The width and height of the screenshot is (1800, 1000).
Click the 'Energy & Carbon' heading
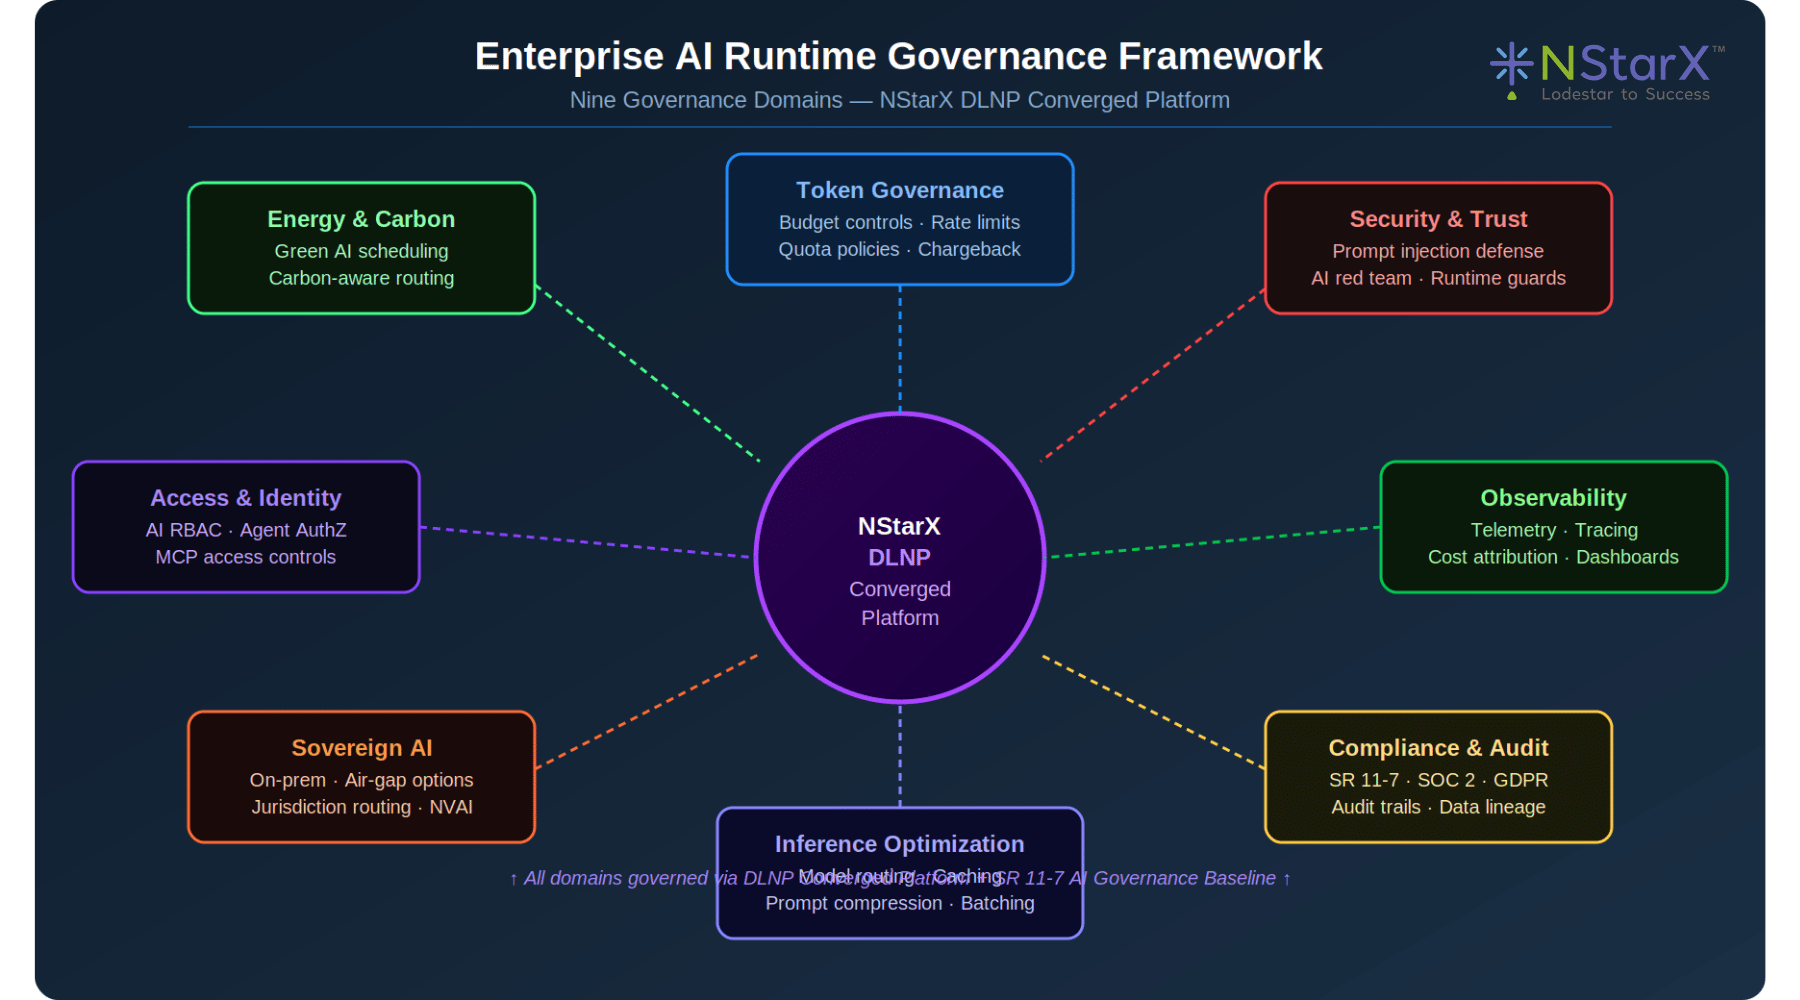361,219
